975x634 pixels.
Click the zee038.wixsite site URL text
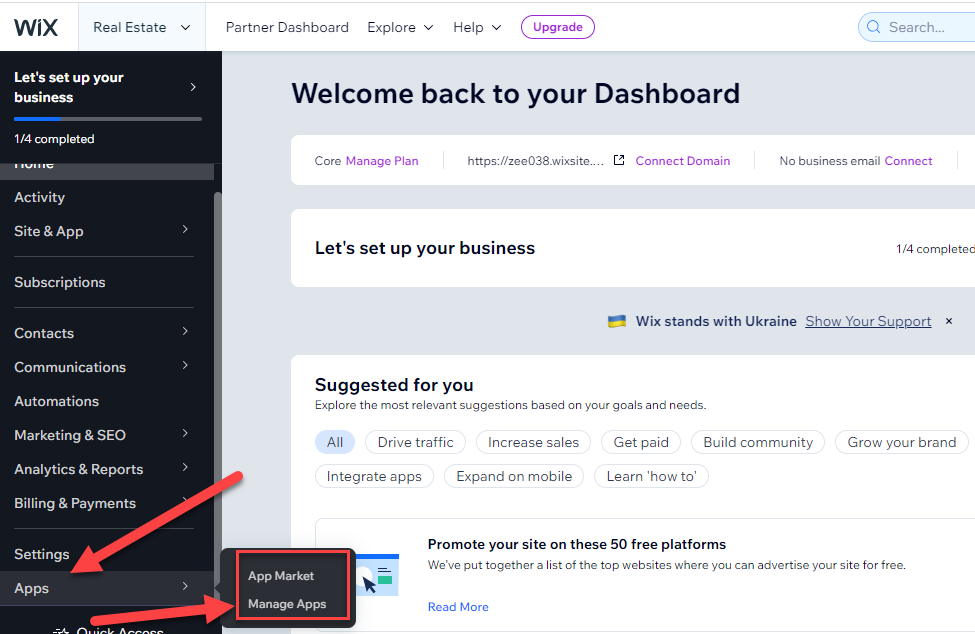pos(535,161)
